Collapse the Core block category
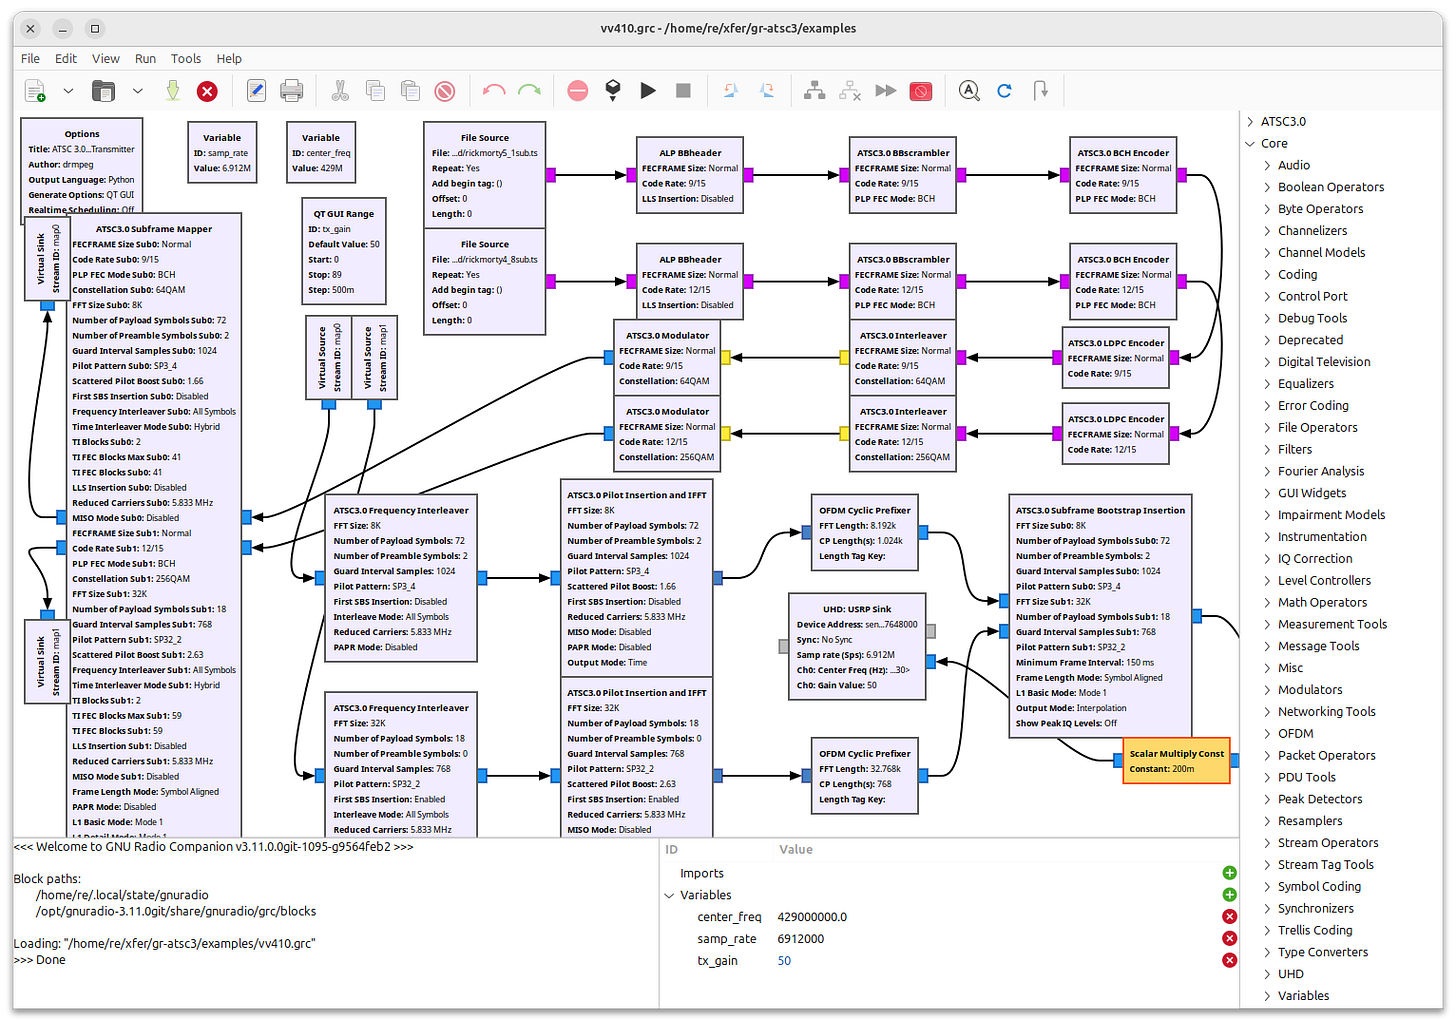 click(x=1250, y=143)
